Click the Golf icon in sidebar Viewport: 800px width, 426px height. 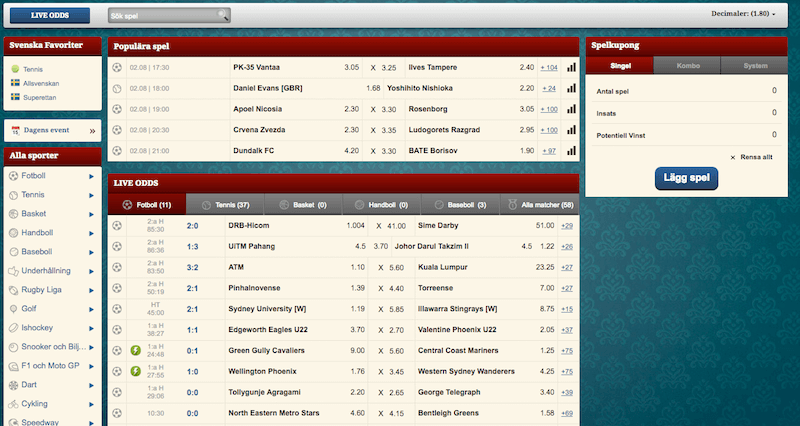coord(13,309)
